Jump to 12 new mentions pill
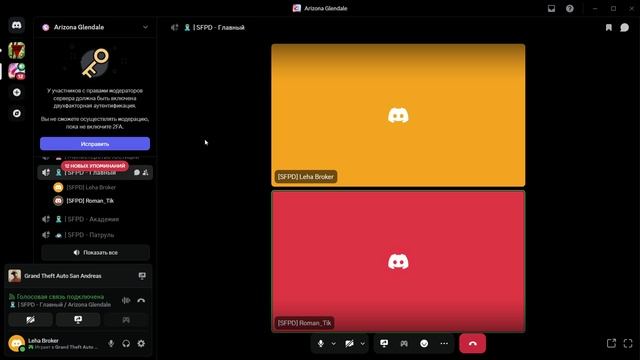Image resolution: width=640 pixels, height=360 pixels. (95, 166)
